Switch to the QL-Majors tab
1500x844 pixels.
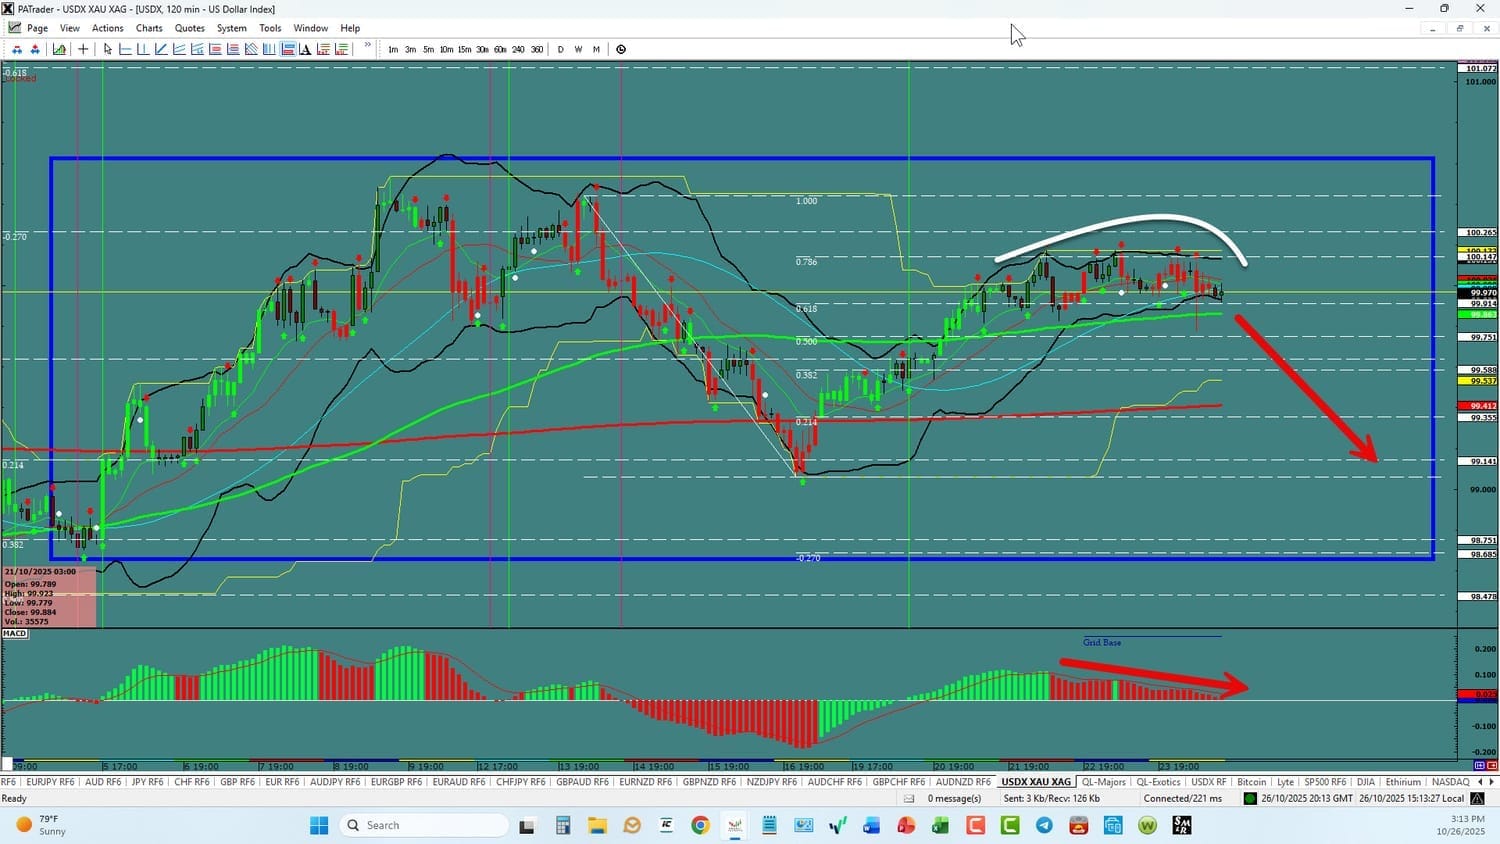(1104, 782)
